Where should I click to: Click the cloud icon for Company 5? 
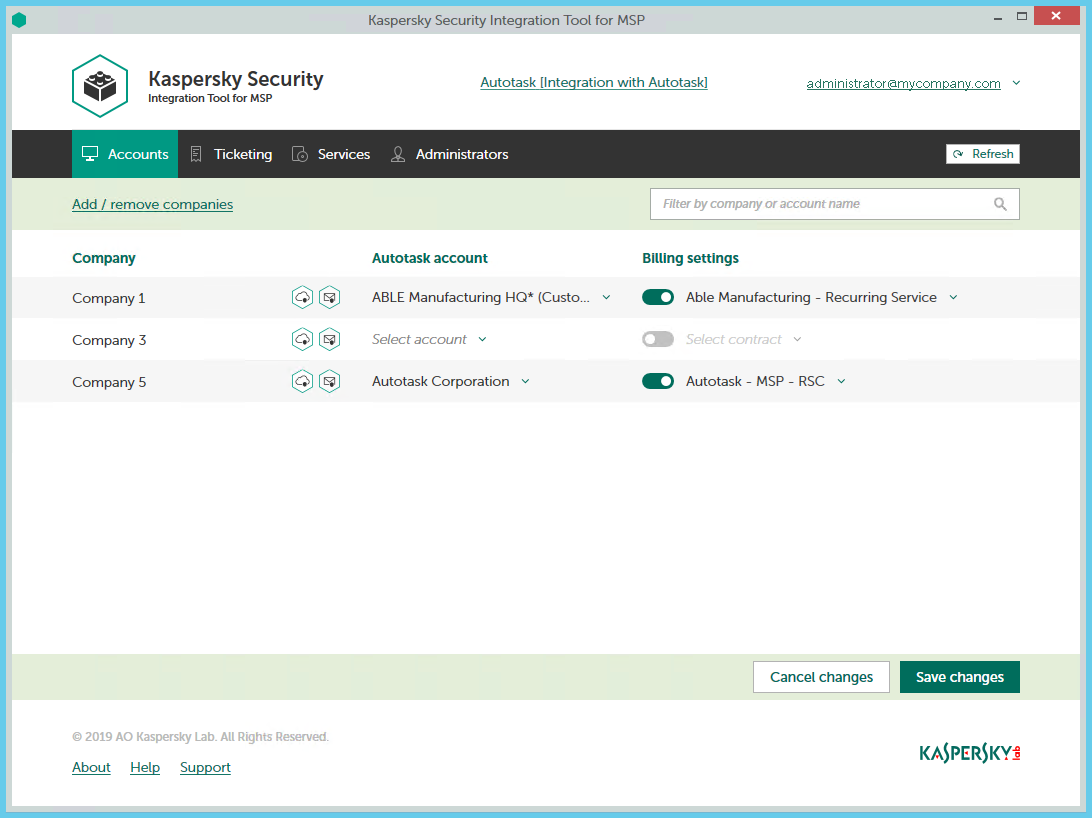pos(302,381)
